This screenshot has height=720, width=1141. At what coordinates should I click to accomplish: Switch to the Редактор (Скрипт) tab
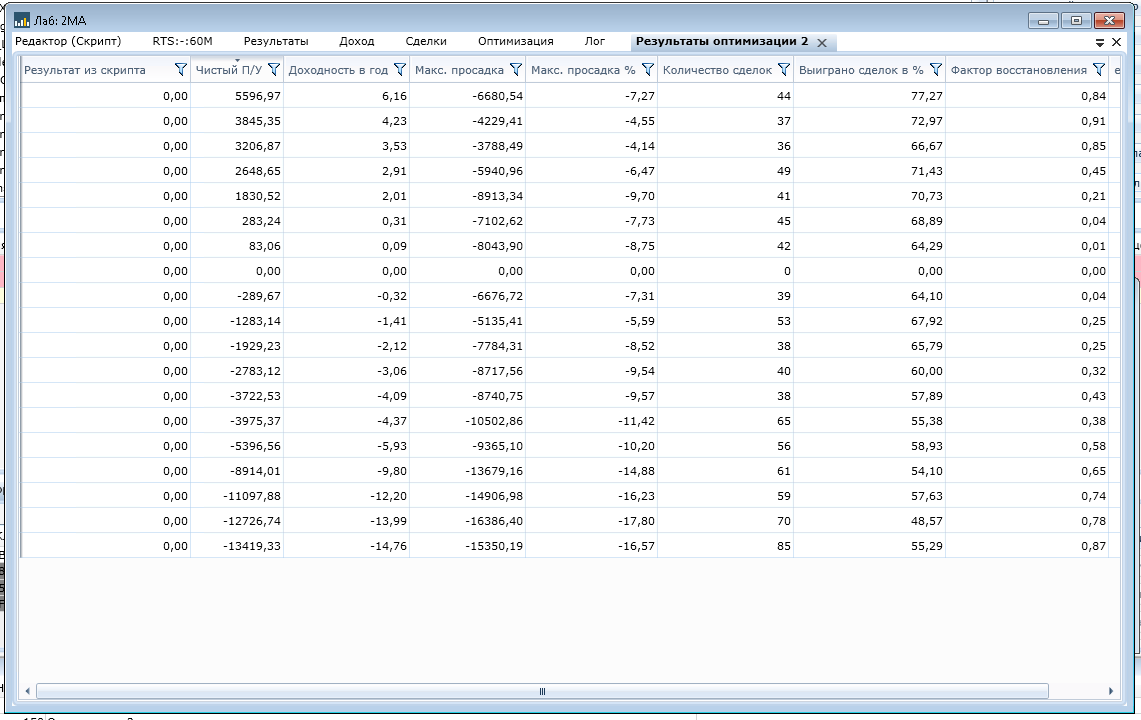pos(67,42)
